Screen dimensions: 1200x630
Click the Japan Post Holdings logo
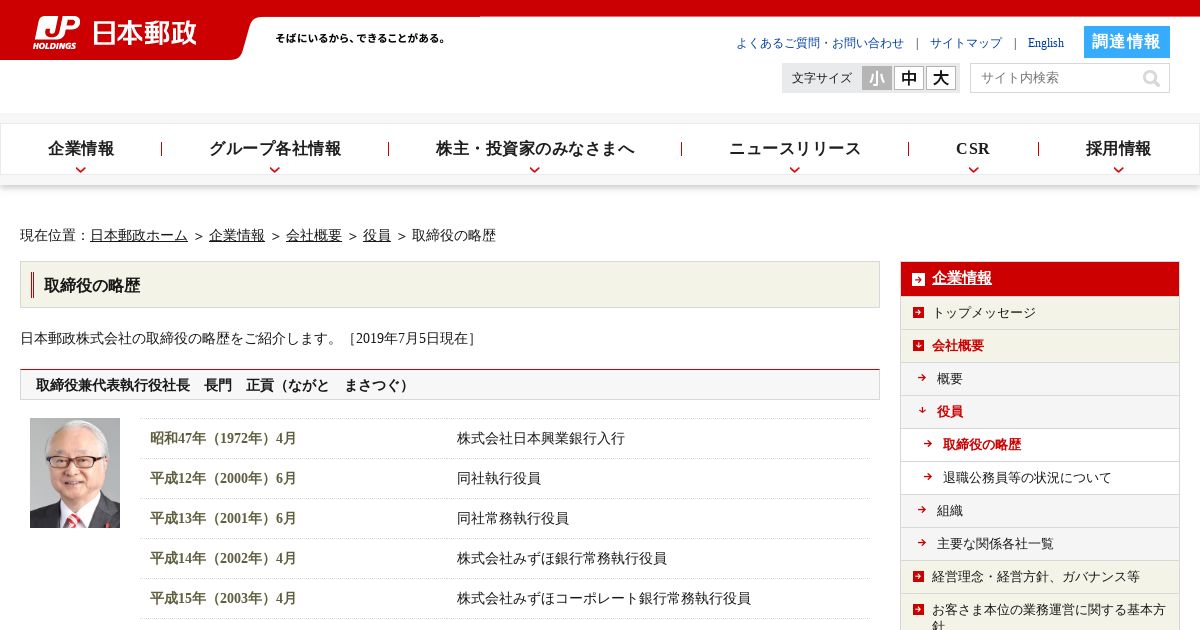coord(115,32)
